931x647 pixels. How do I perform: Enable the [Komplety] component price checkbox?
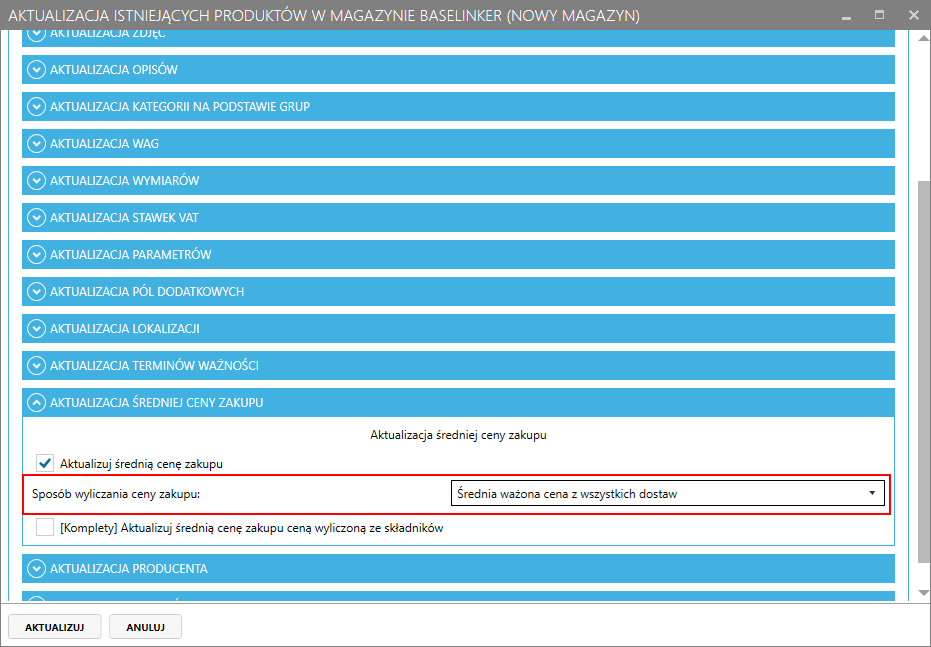(x=45, y=528)
